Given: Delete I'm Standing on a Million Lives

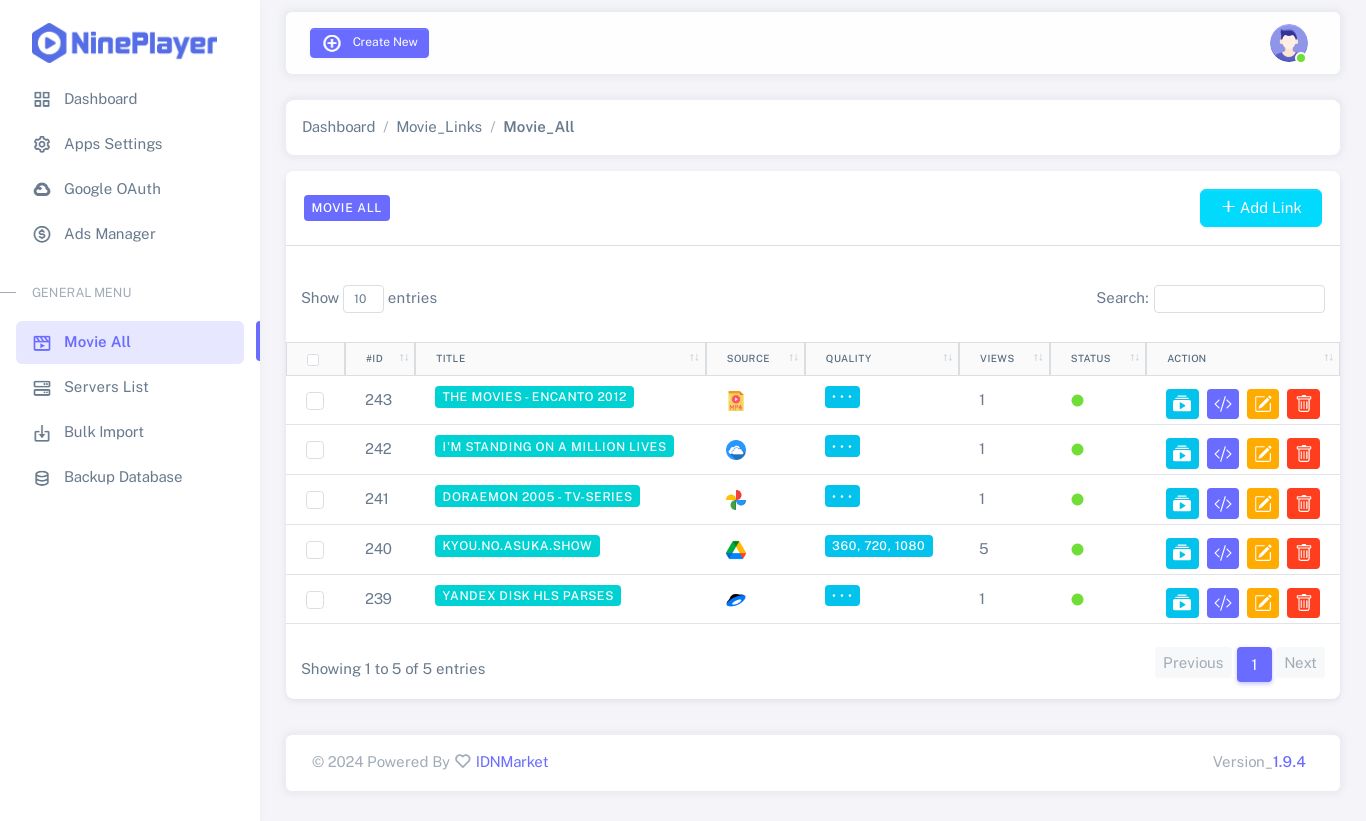Looking at the screenshot, I should tap(1303, 454).
